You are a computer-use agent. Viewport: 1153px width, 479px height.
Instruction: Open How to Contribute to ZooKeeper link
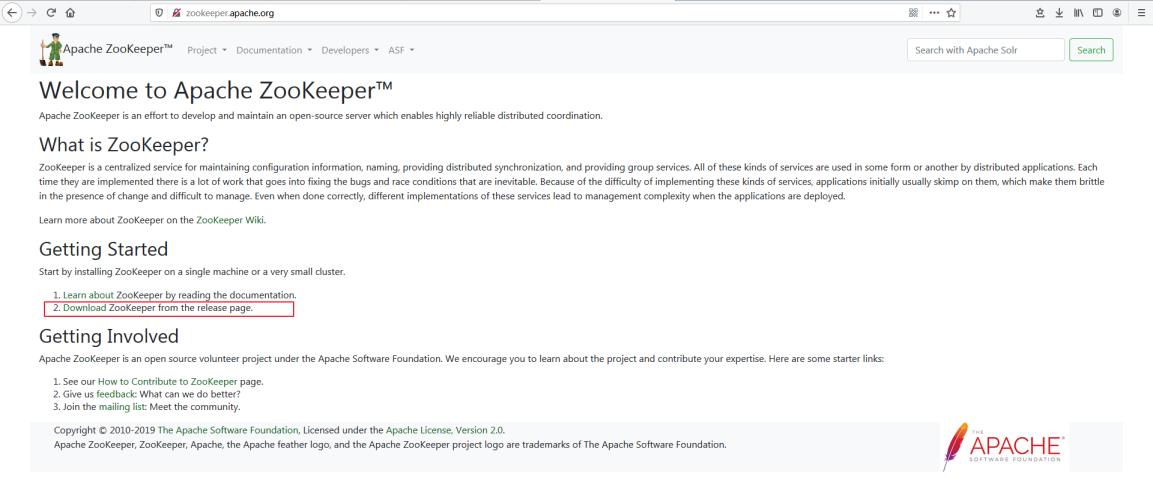(168, 382)
